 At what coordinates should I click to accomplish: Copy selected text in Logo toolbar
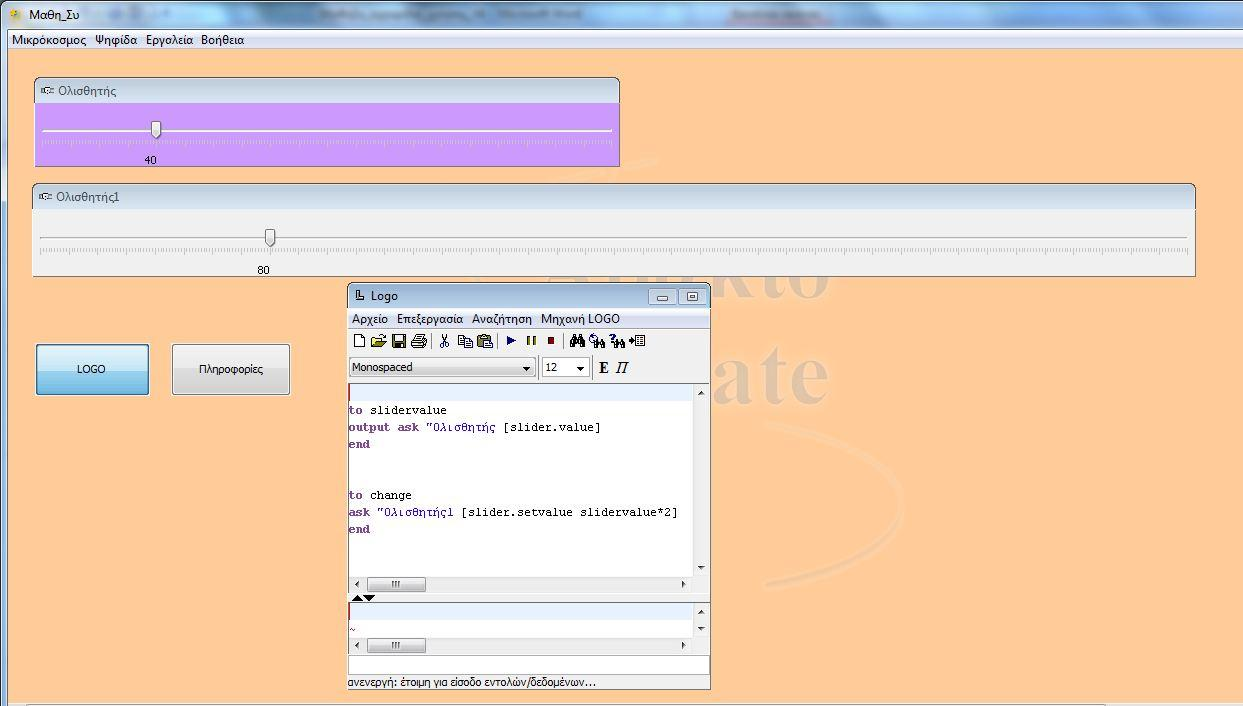pos(465,341)
